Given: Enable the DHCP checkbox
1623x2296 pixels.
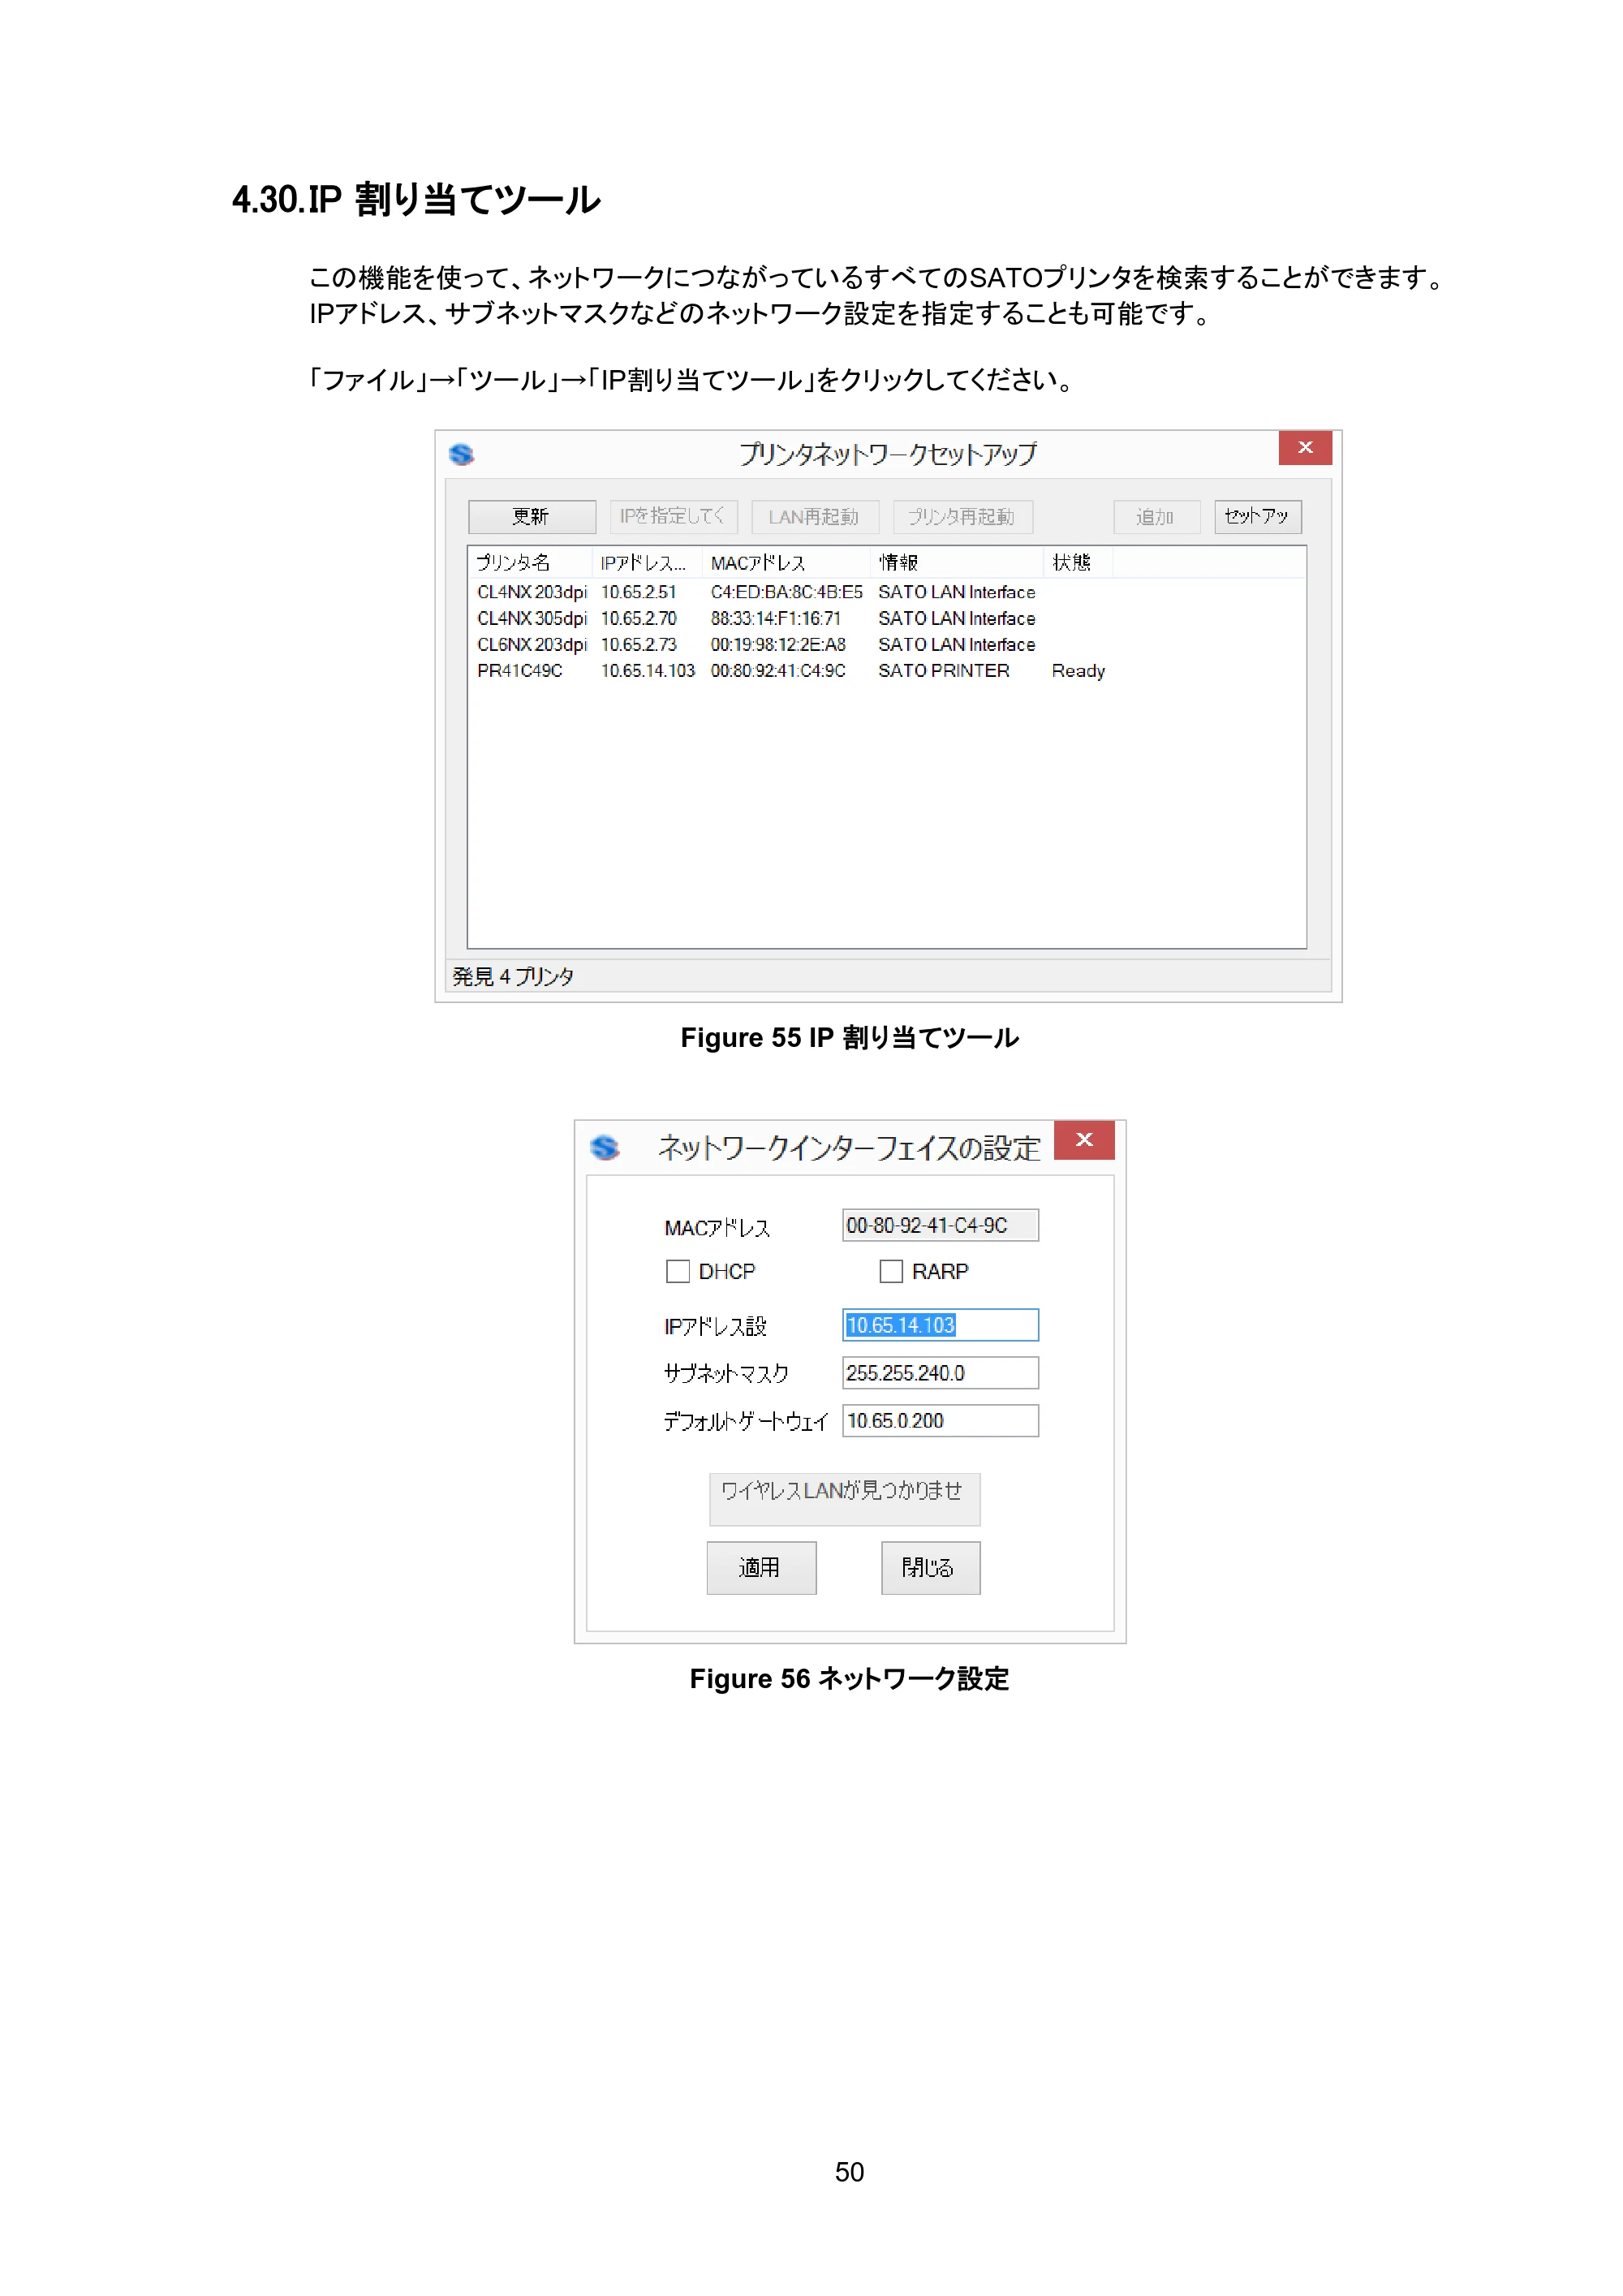Looking at the screenshot, I should 678,1271.
